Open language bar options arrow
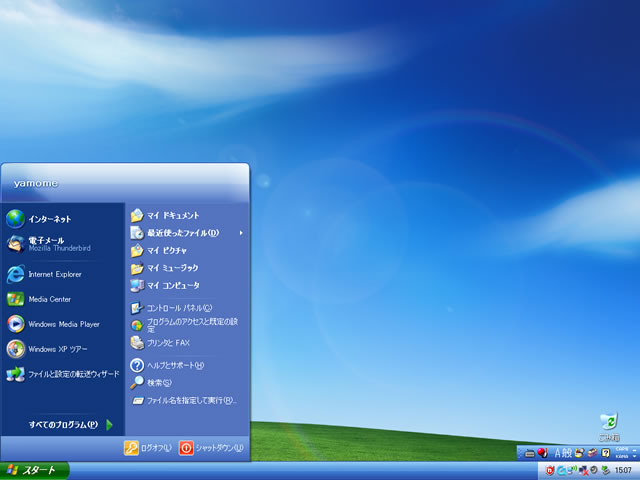 click(x=634, y=456)
